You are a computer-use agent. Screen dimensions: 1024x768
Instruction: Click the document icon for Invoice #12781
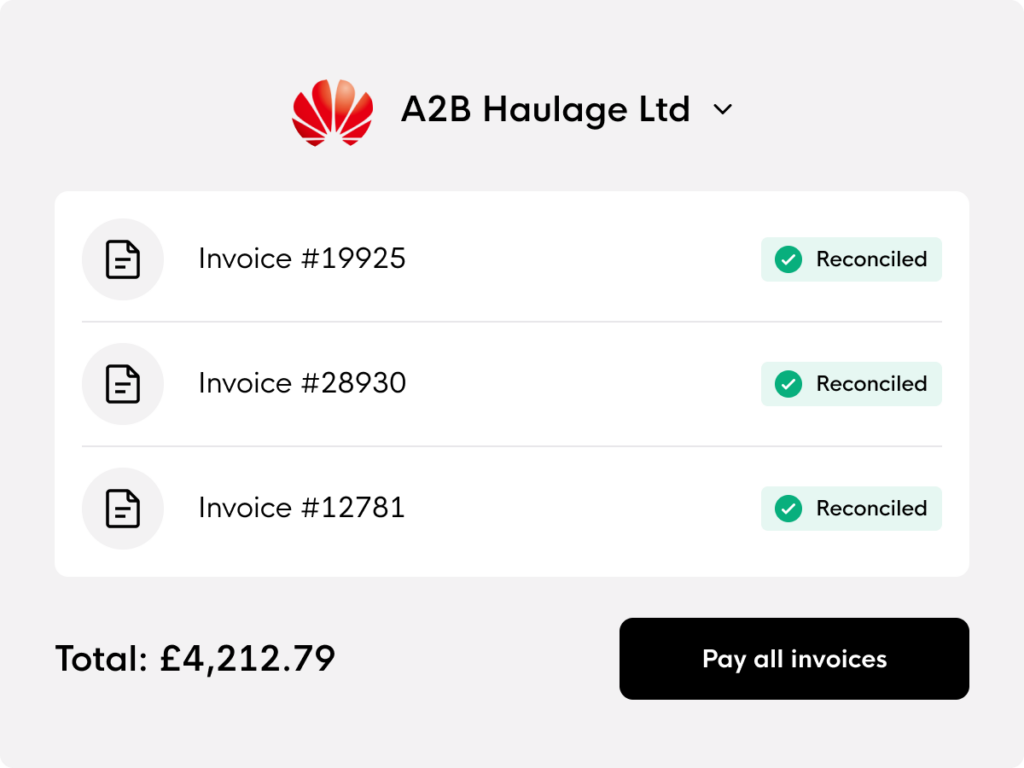click(x=123, y=509)
